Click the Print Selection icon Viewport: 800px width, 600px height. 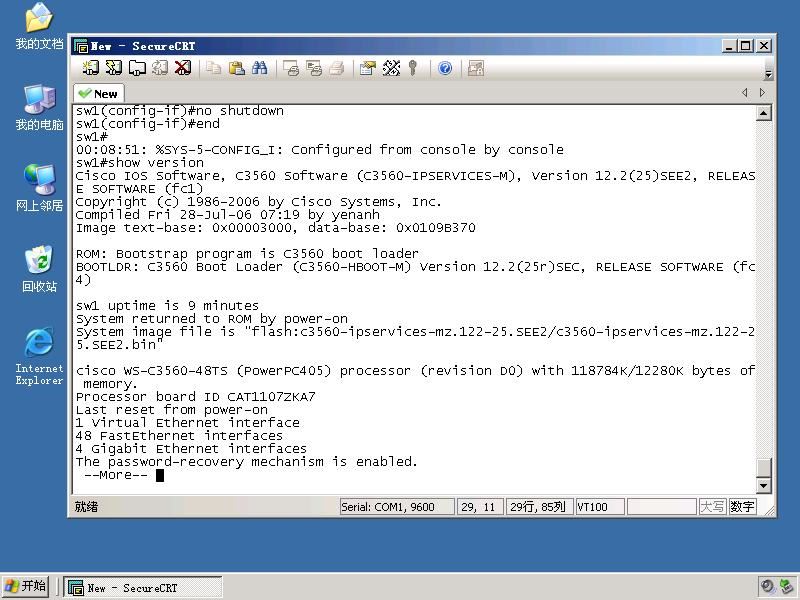[x=314, y=68]
